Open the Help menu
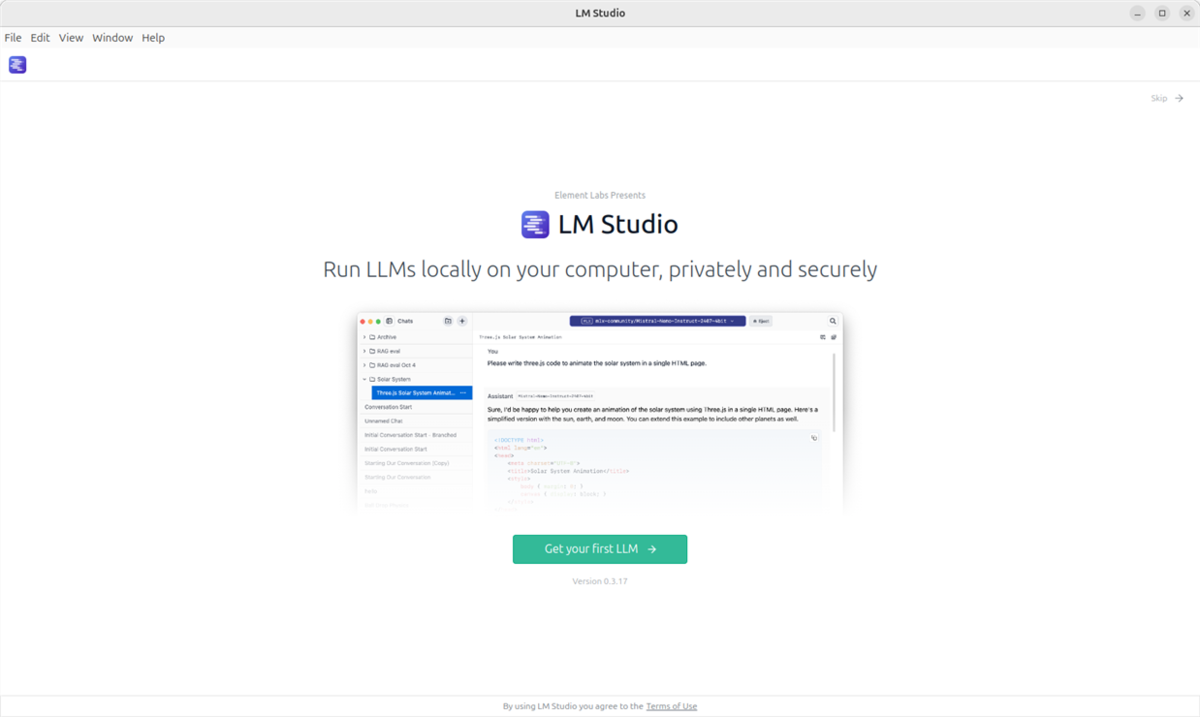Viewport: 1200px width, 717px height. tap(153, 38)
